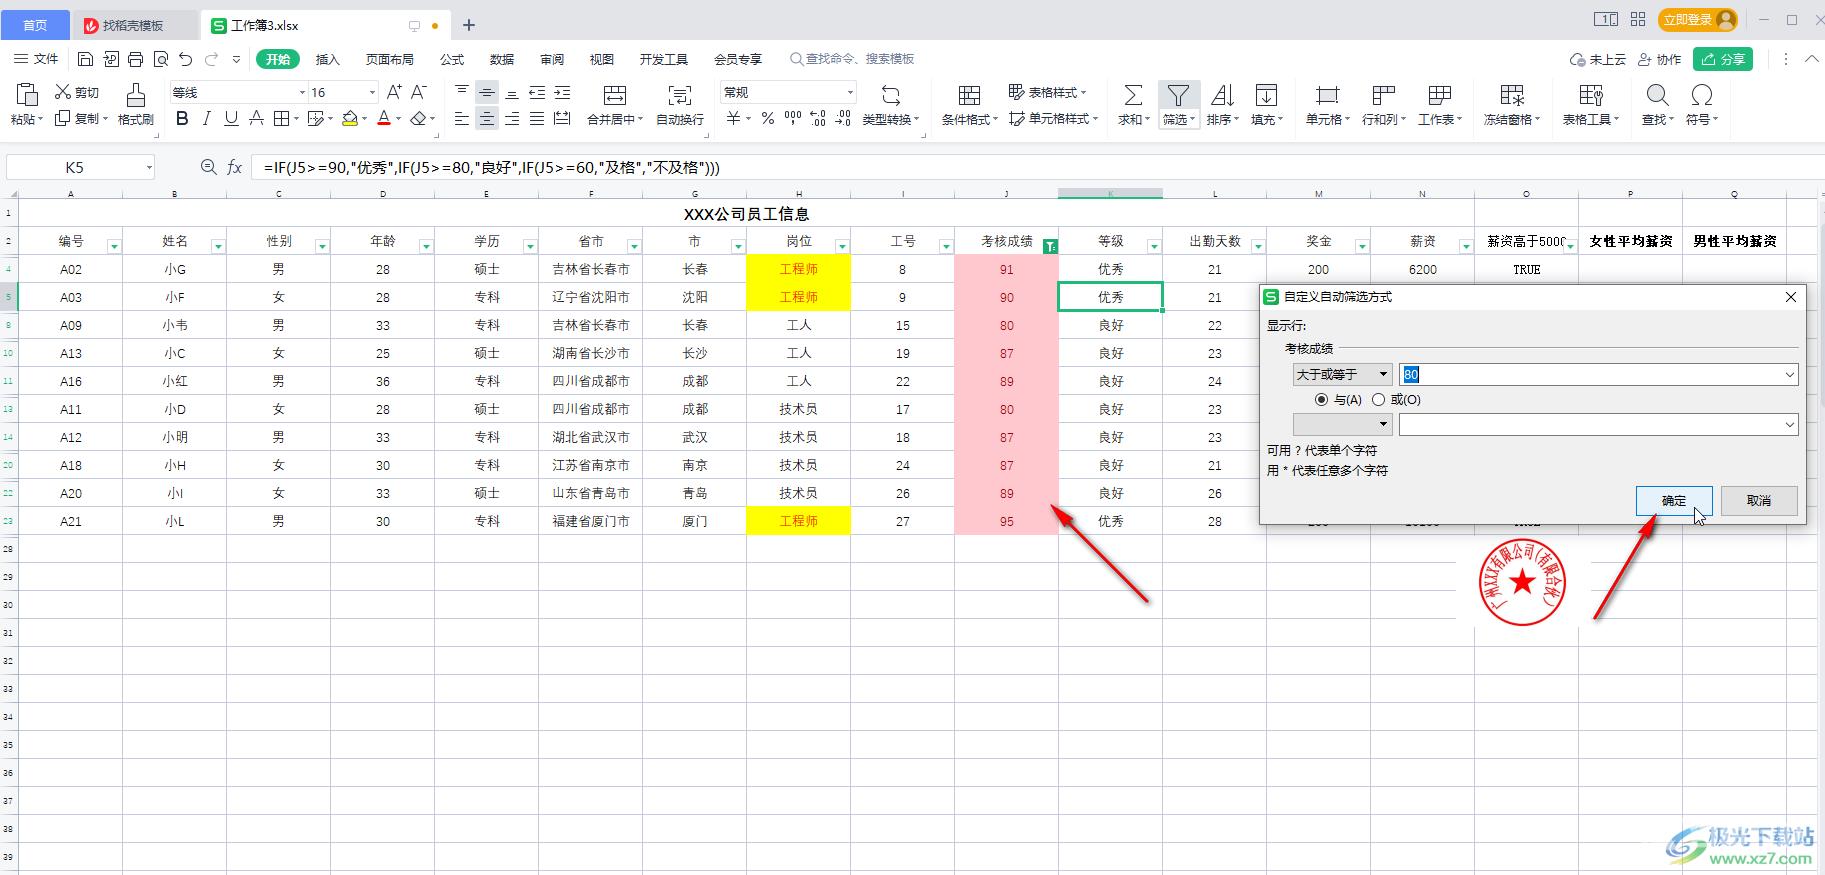Click the Increase Font Size icon

point(394,92)
